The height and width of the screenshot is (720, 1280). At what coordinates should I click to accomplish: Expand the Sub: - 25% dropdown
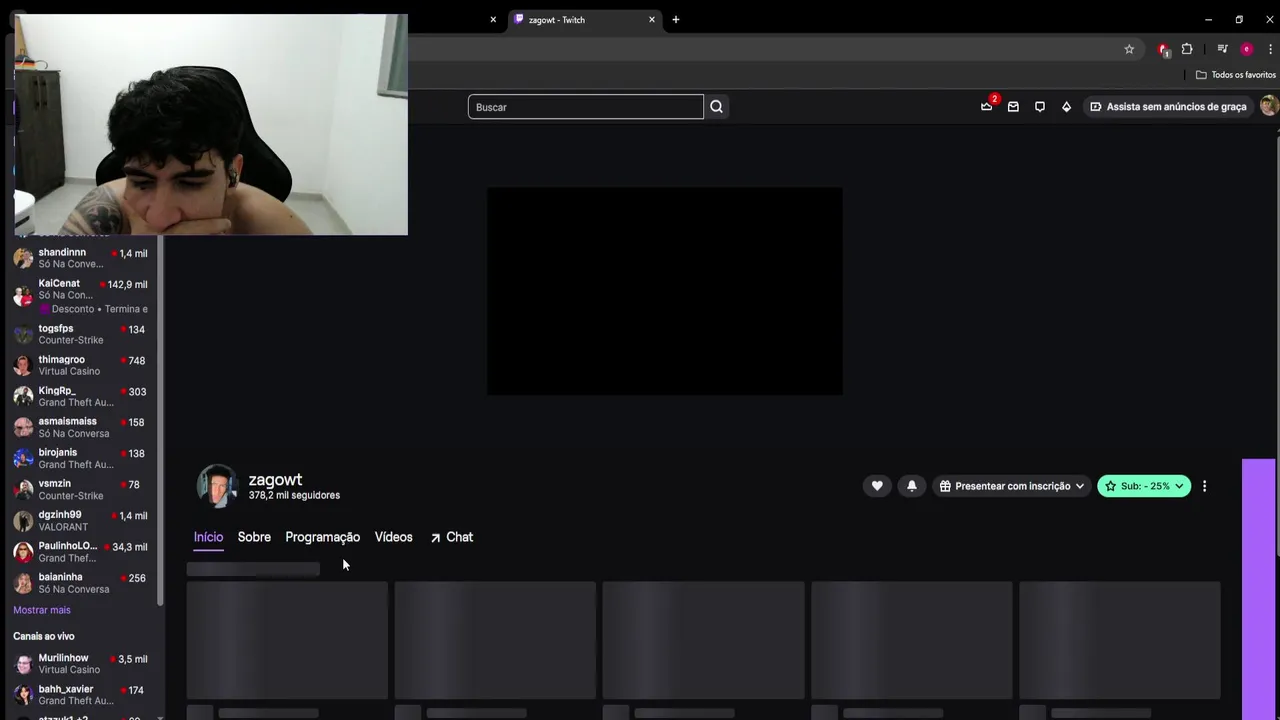1144,486
